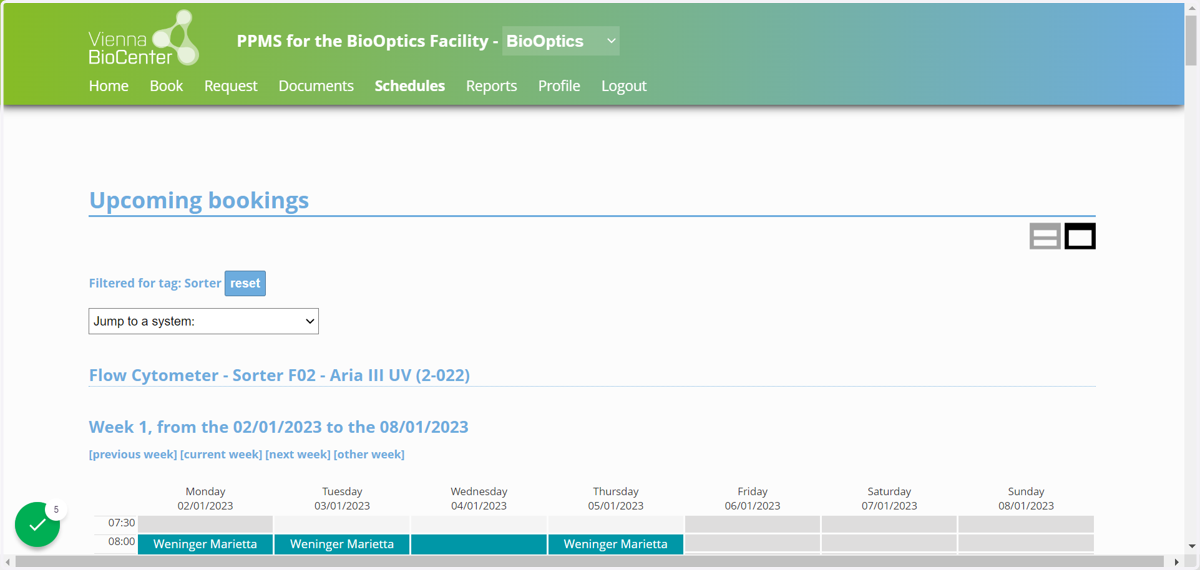Click the green checkmark badge

pyautogui.click(x=38, y=524)
